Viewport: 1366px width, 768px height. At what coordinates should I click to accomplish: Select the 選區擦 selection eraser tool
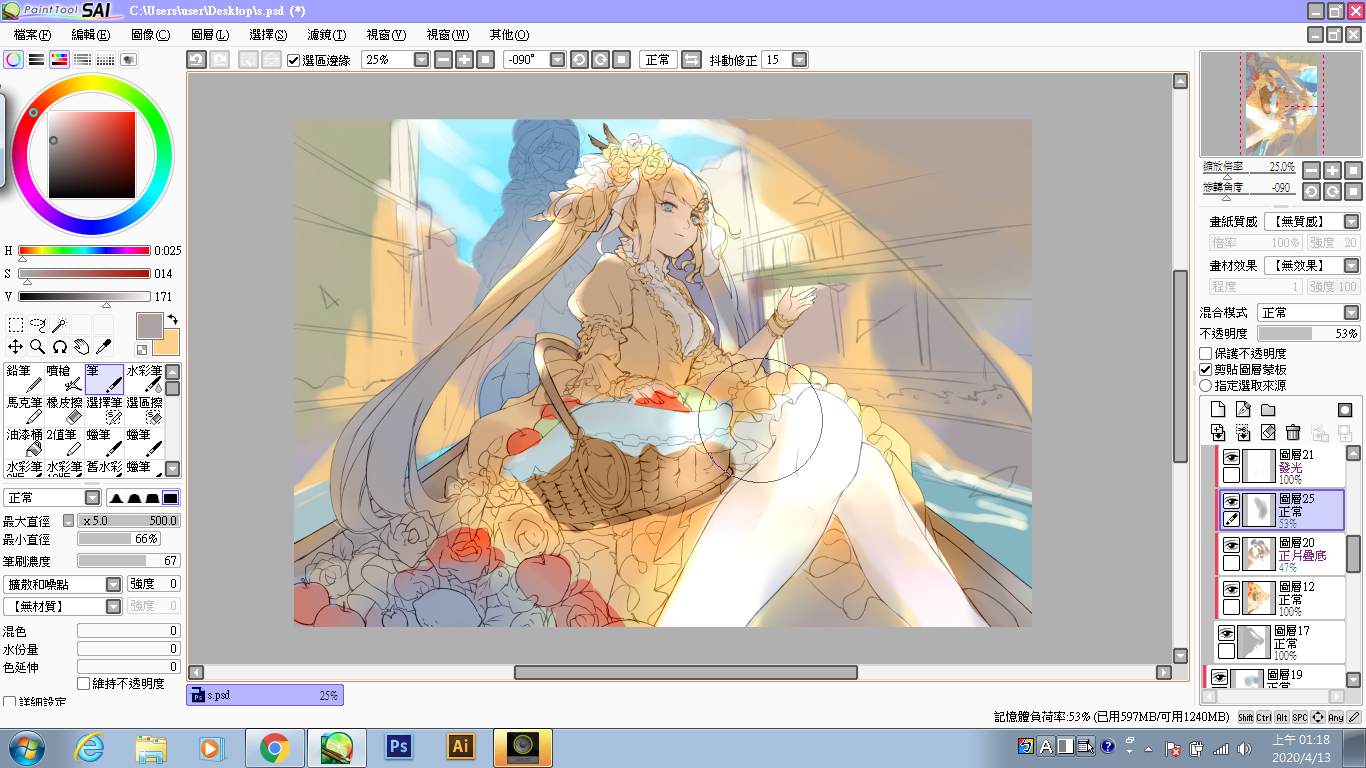click(144, 410)
